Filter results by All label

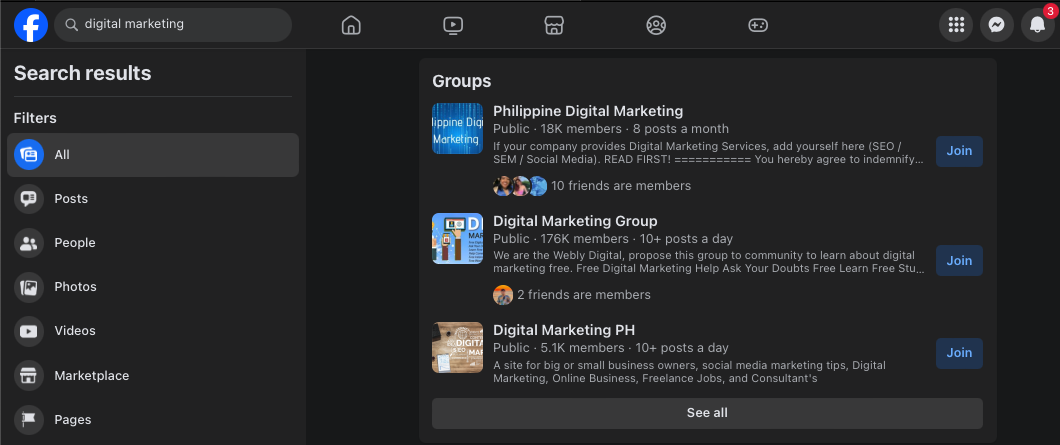point(62,155)
